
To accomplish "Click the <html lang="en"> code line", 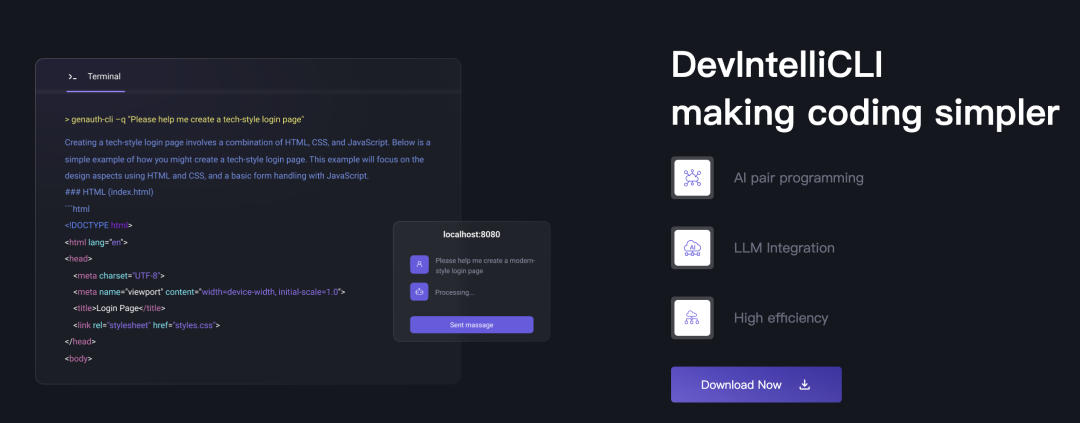I will click(96, 243).
